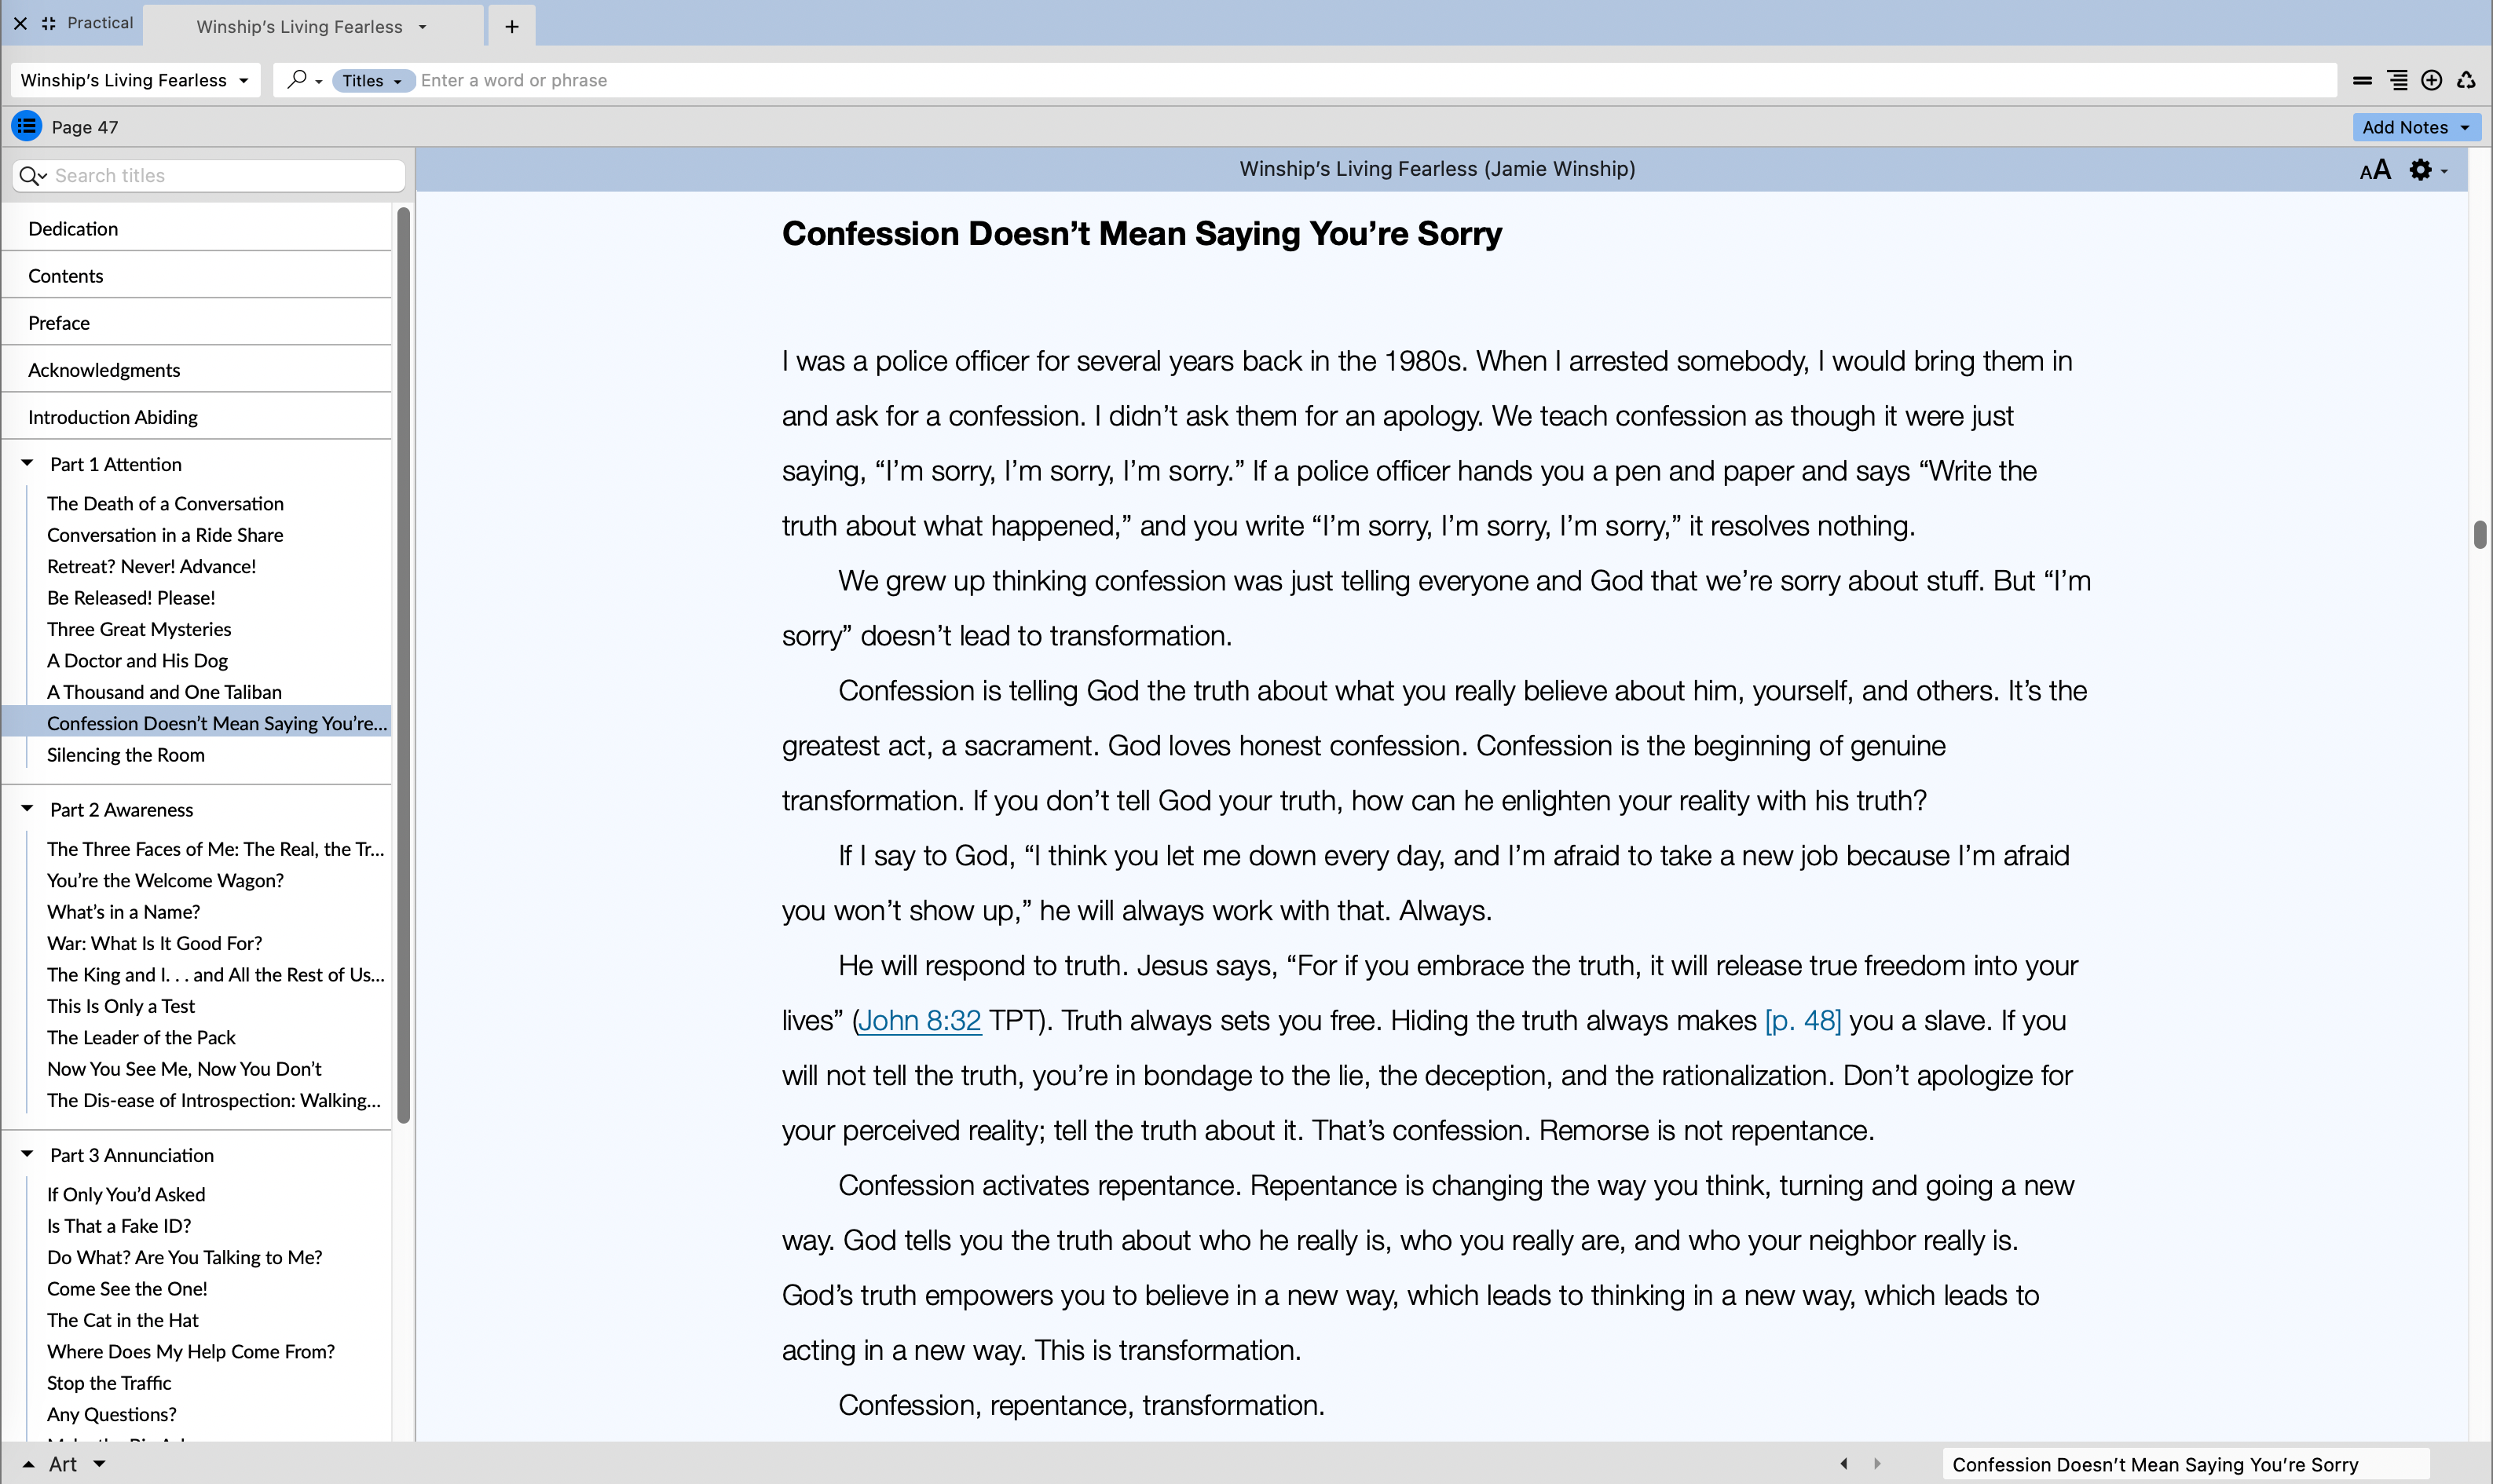This screenshot has height=1484, width=2493.
Task: Select 'Stop the Traffic' chapter
Action: coord(109,1383)
